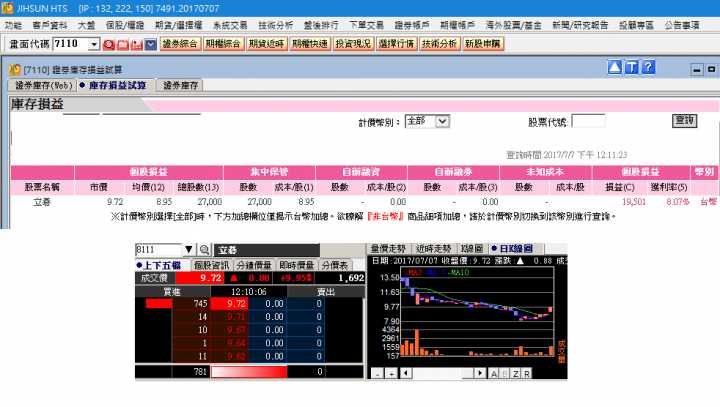Click chart scrollbar right arrow
Image resolution: width=720 pixels, height=407 pixels.
tap(480, 373)
